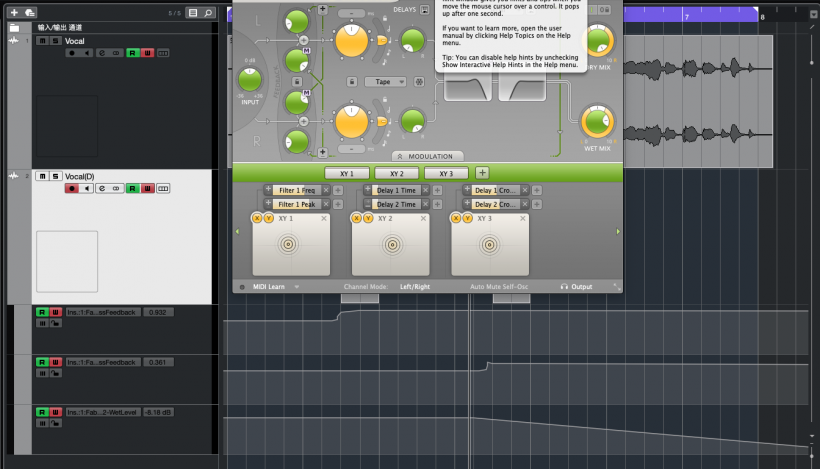Click the lock icon beside Tape
820x469 pixels.
click(352, 82)
